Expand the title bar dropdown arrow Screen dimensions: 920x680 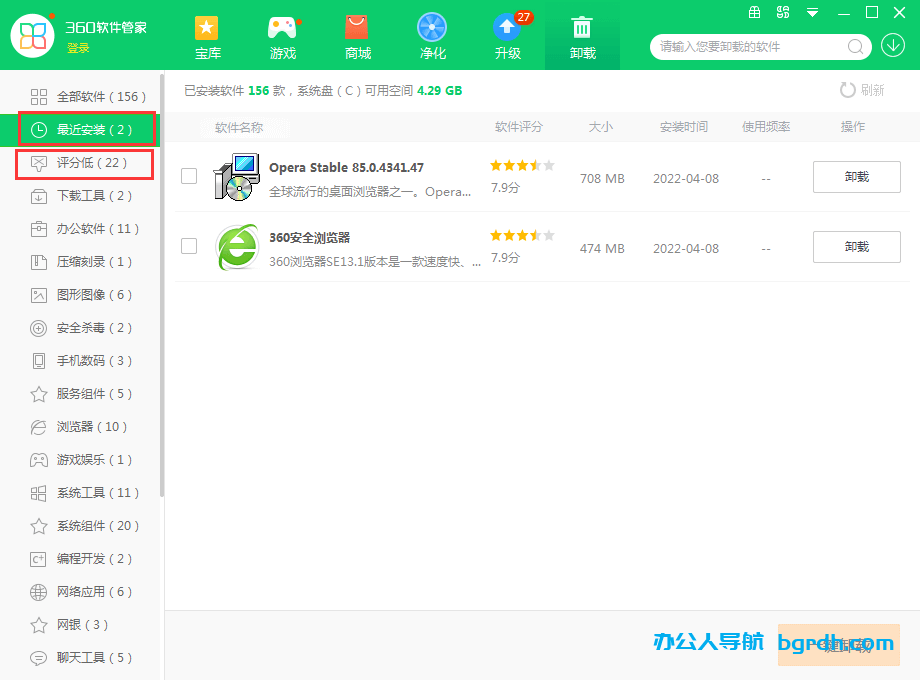pyautogui.click(x=811, y=13)
